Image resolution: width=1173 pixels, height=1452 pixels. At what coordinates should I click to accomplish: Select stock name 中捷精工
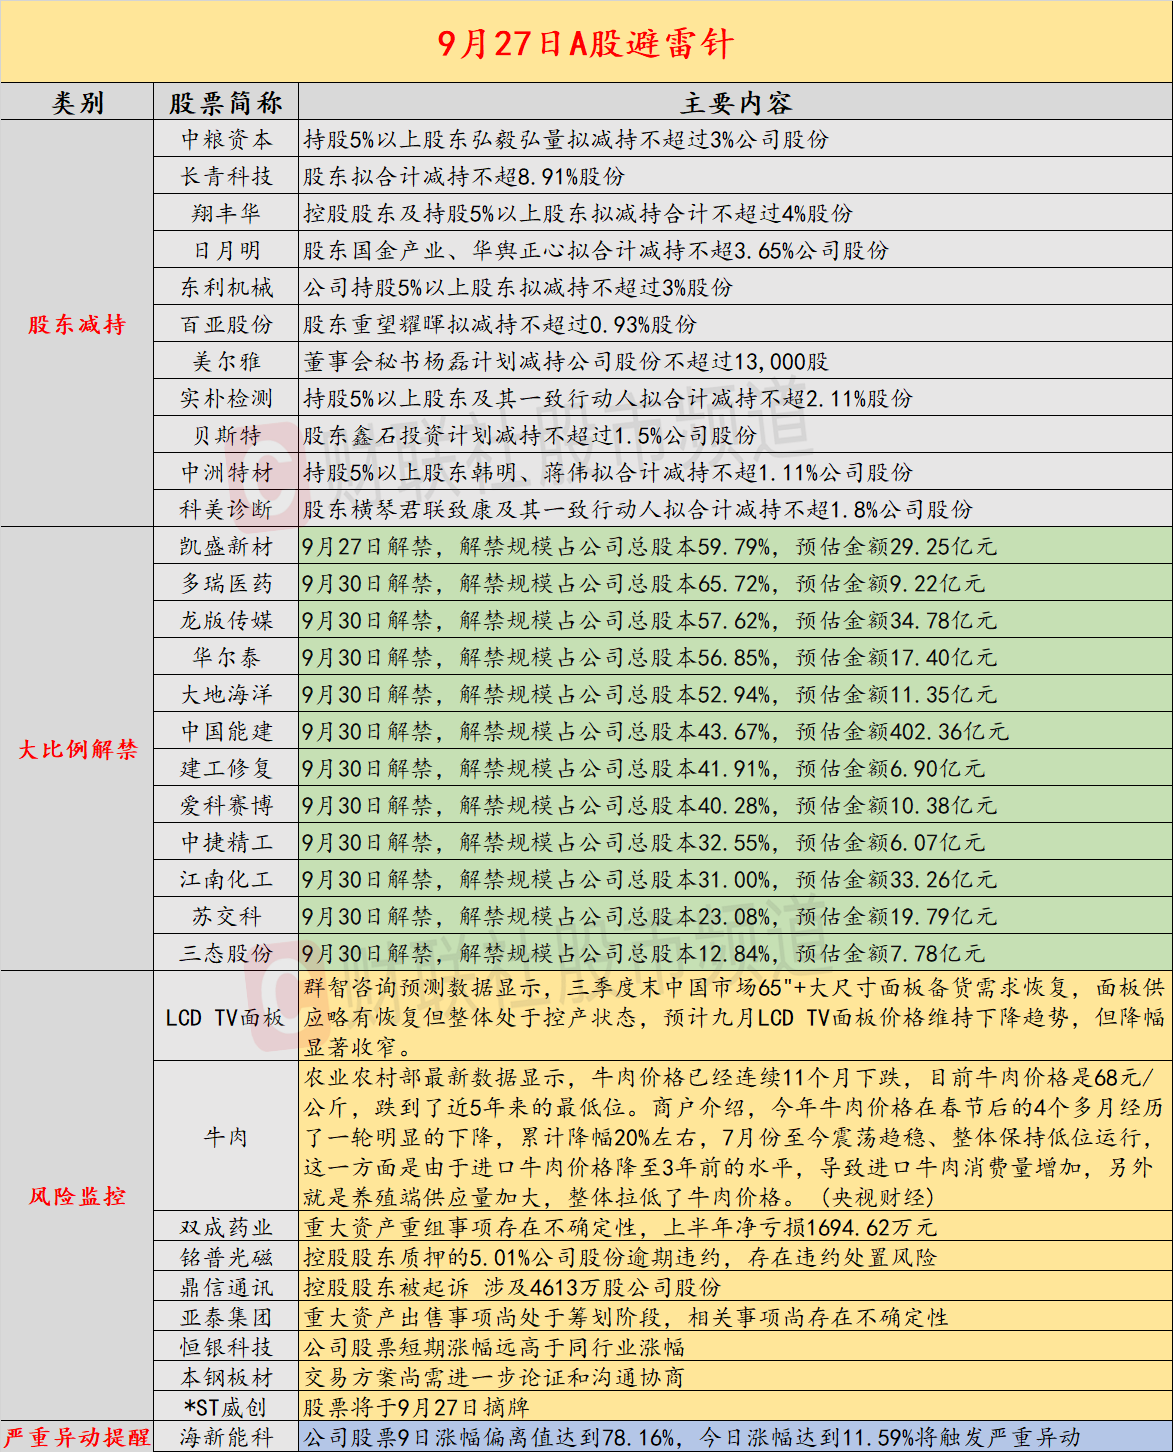point(226,842)
